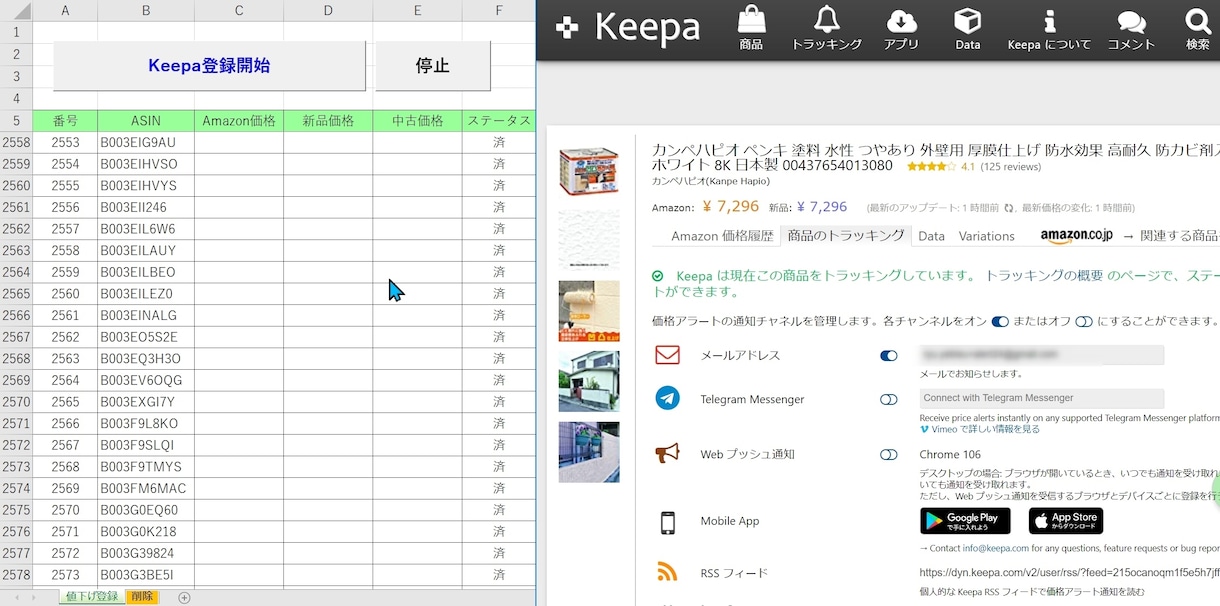This screenshot has width=1220, height=606.
Task: Click the Mobile App phone icon
Action: coord(667,521)
